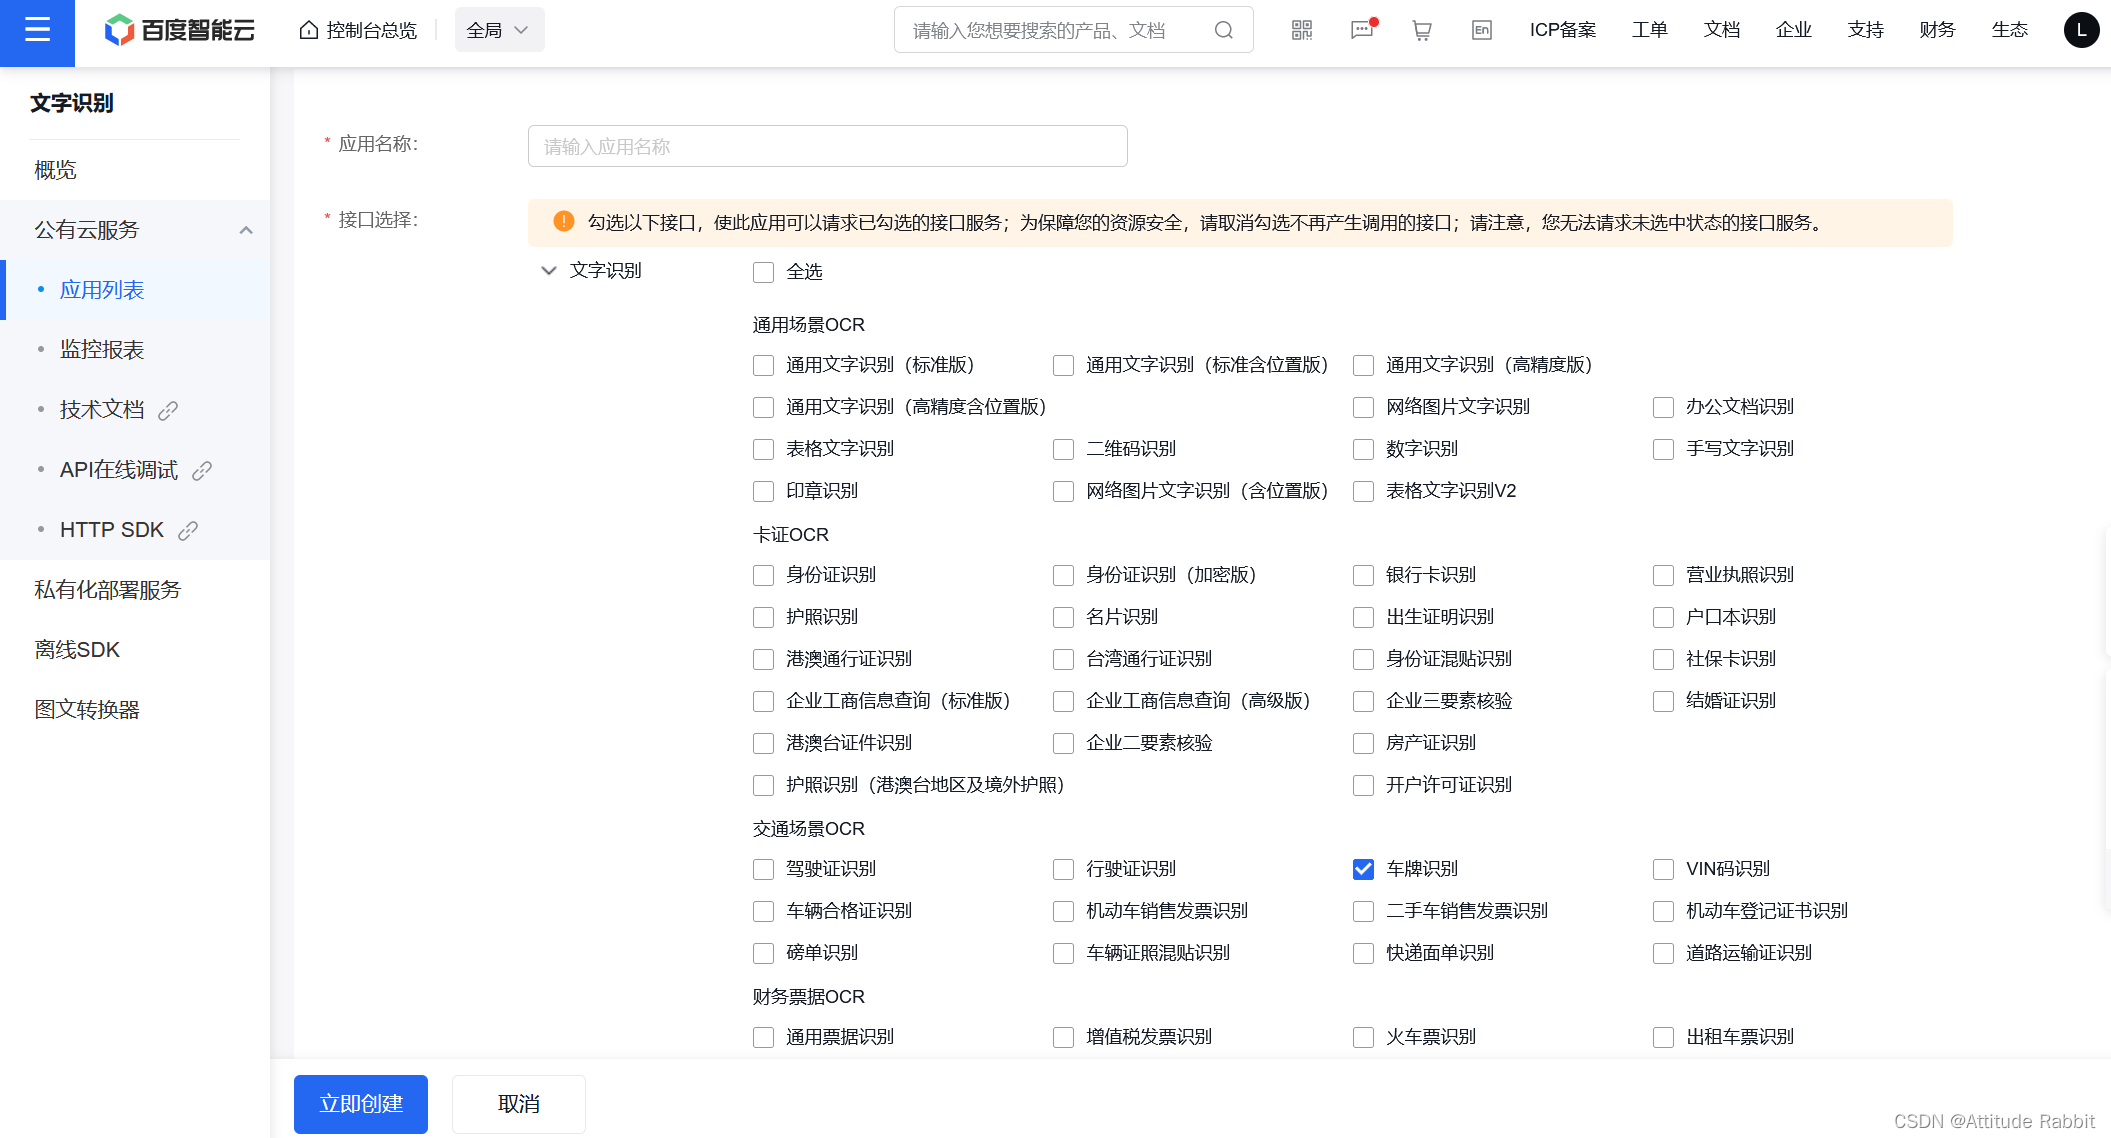
Task: Click the 应用名称 input field
Action: tap(827, 146)
